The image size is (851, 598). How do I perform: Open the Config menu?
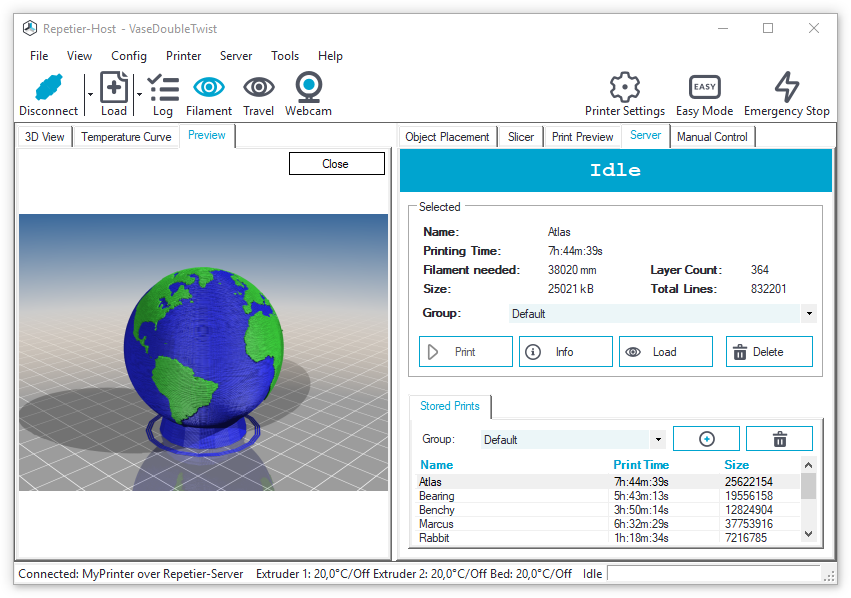point(129,56)
